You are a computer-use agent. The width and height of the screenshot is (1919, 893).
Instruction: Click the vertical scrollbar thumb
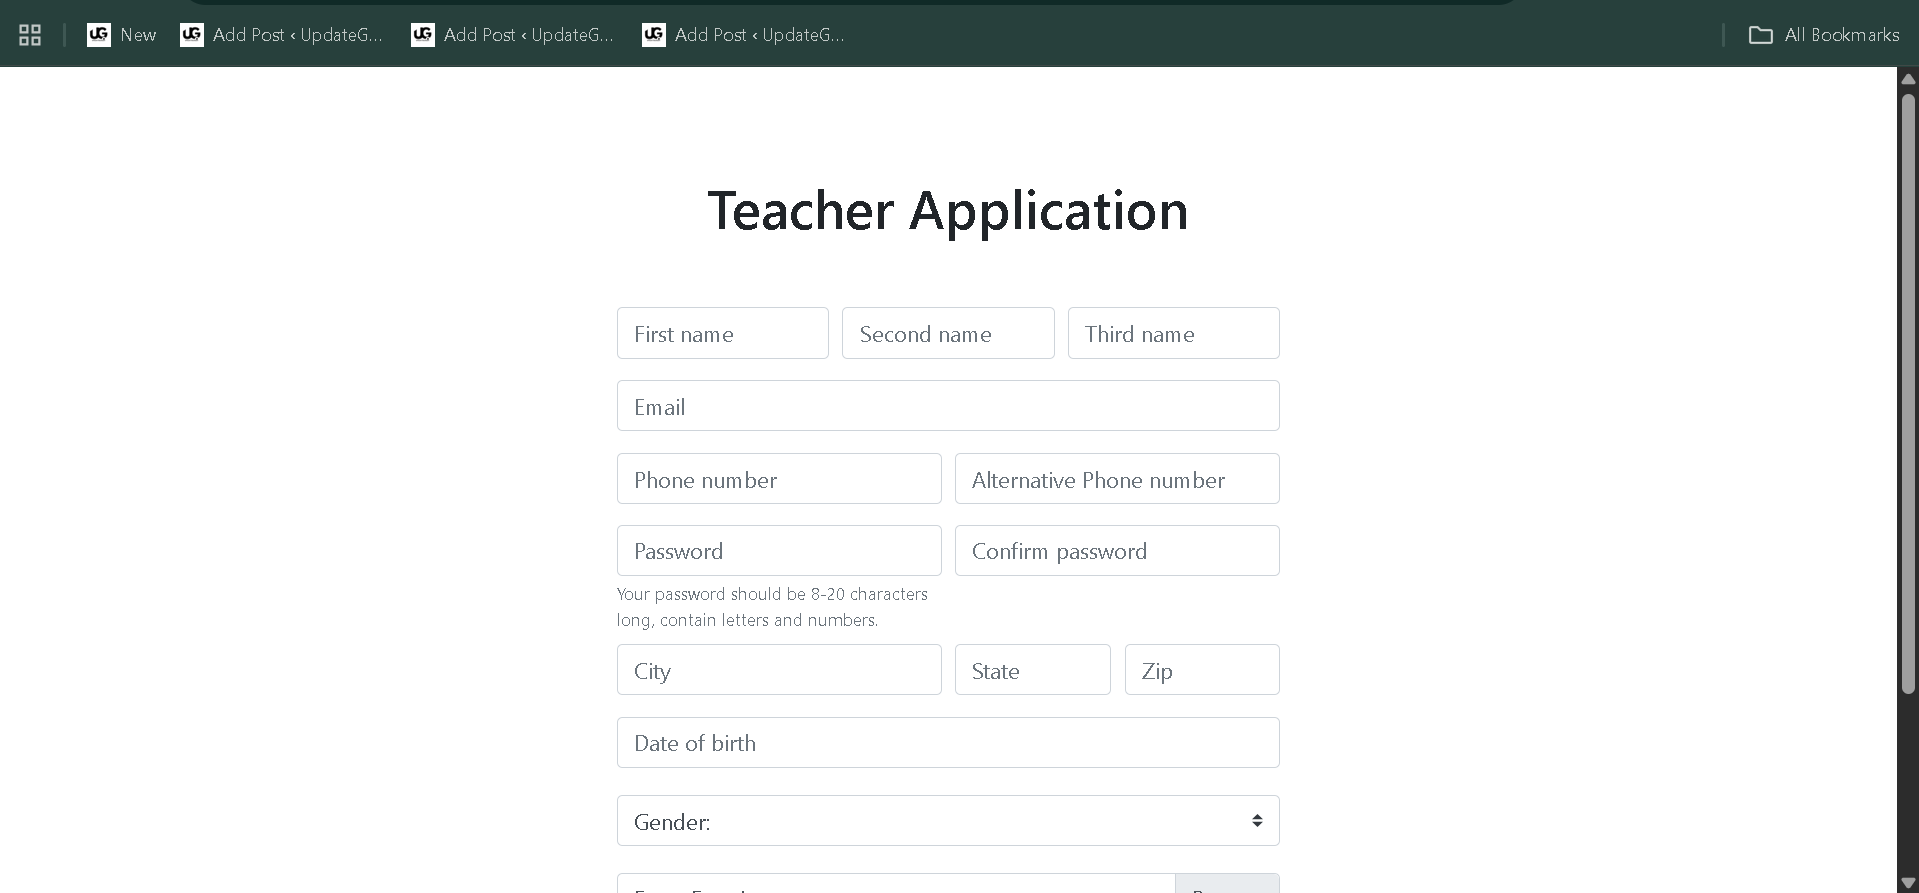click(1908, 390)
